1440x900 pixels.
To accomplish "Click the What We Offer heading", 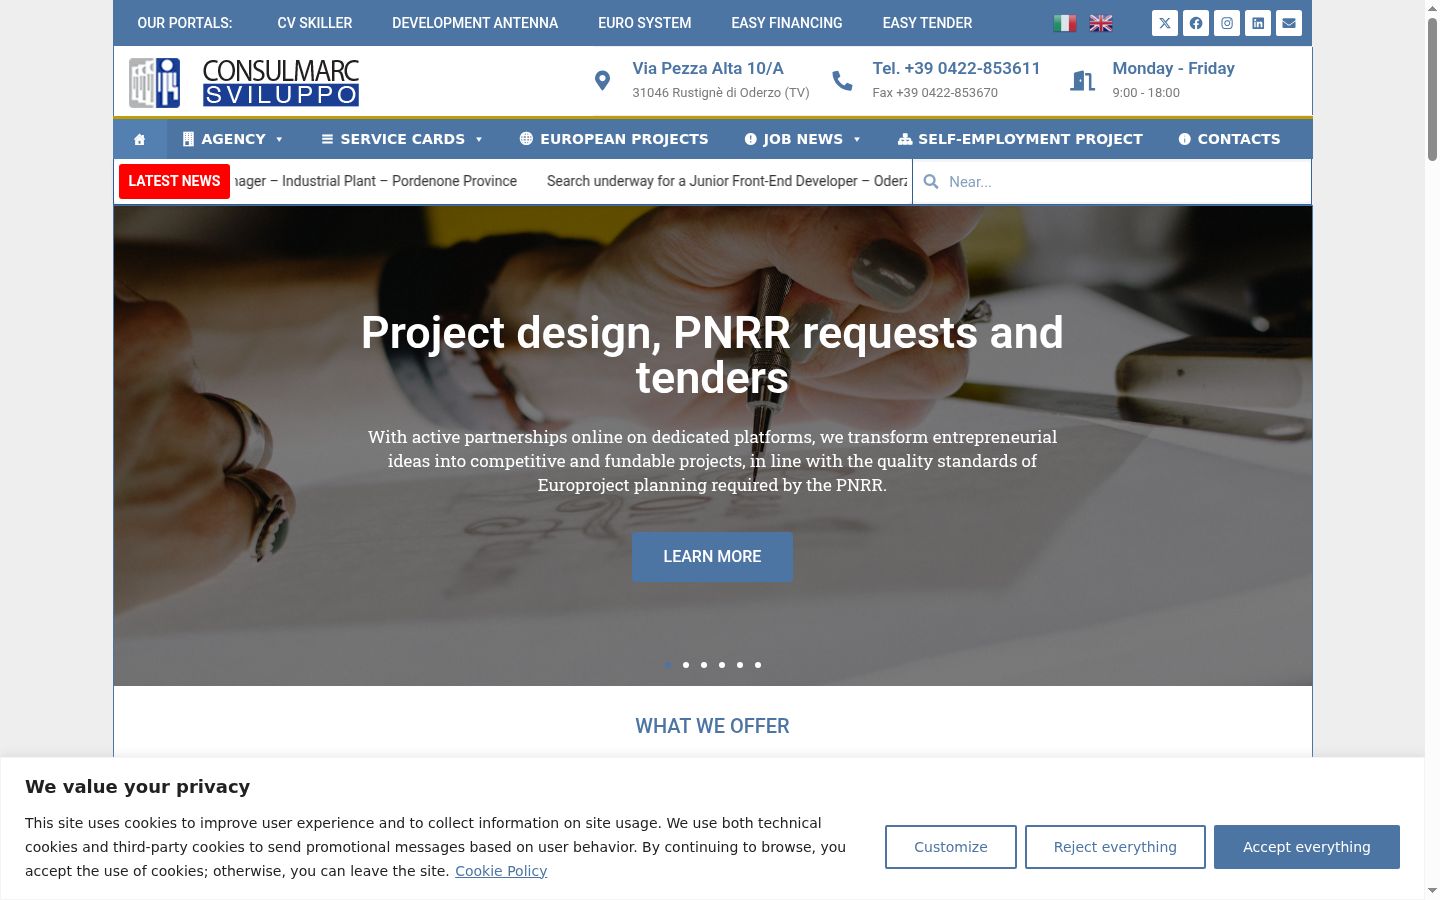I will pos(712,726).
